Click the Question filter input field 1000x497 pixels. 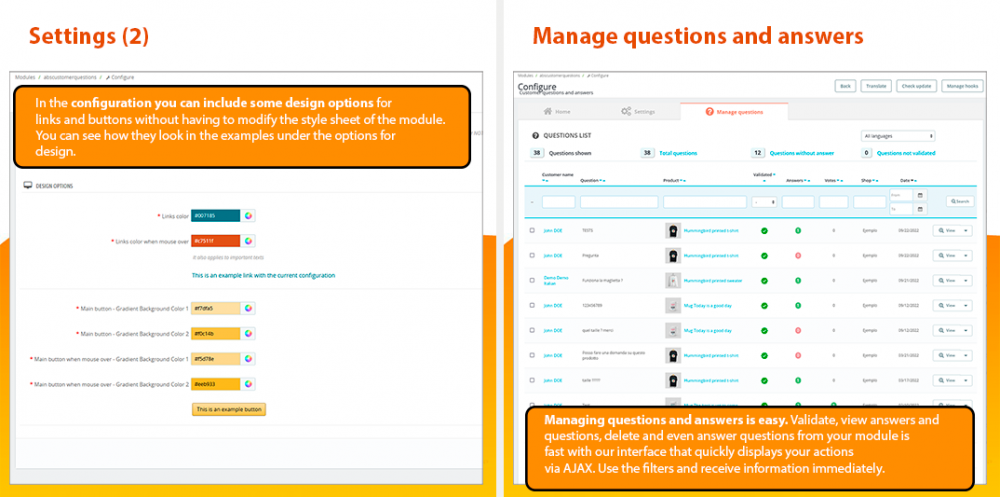(x=619, y=202)
